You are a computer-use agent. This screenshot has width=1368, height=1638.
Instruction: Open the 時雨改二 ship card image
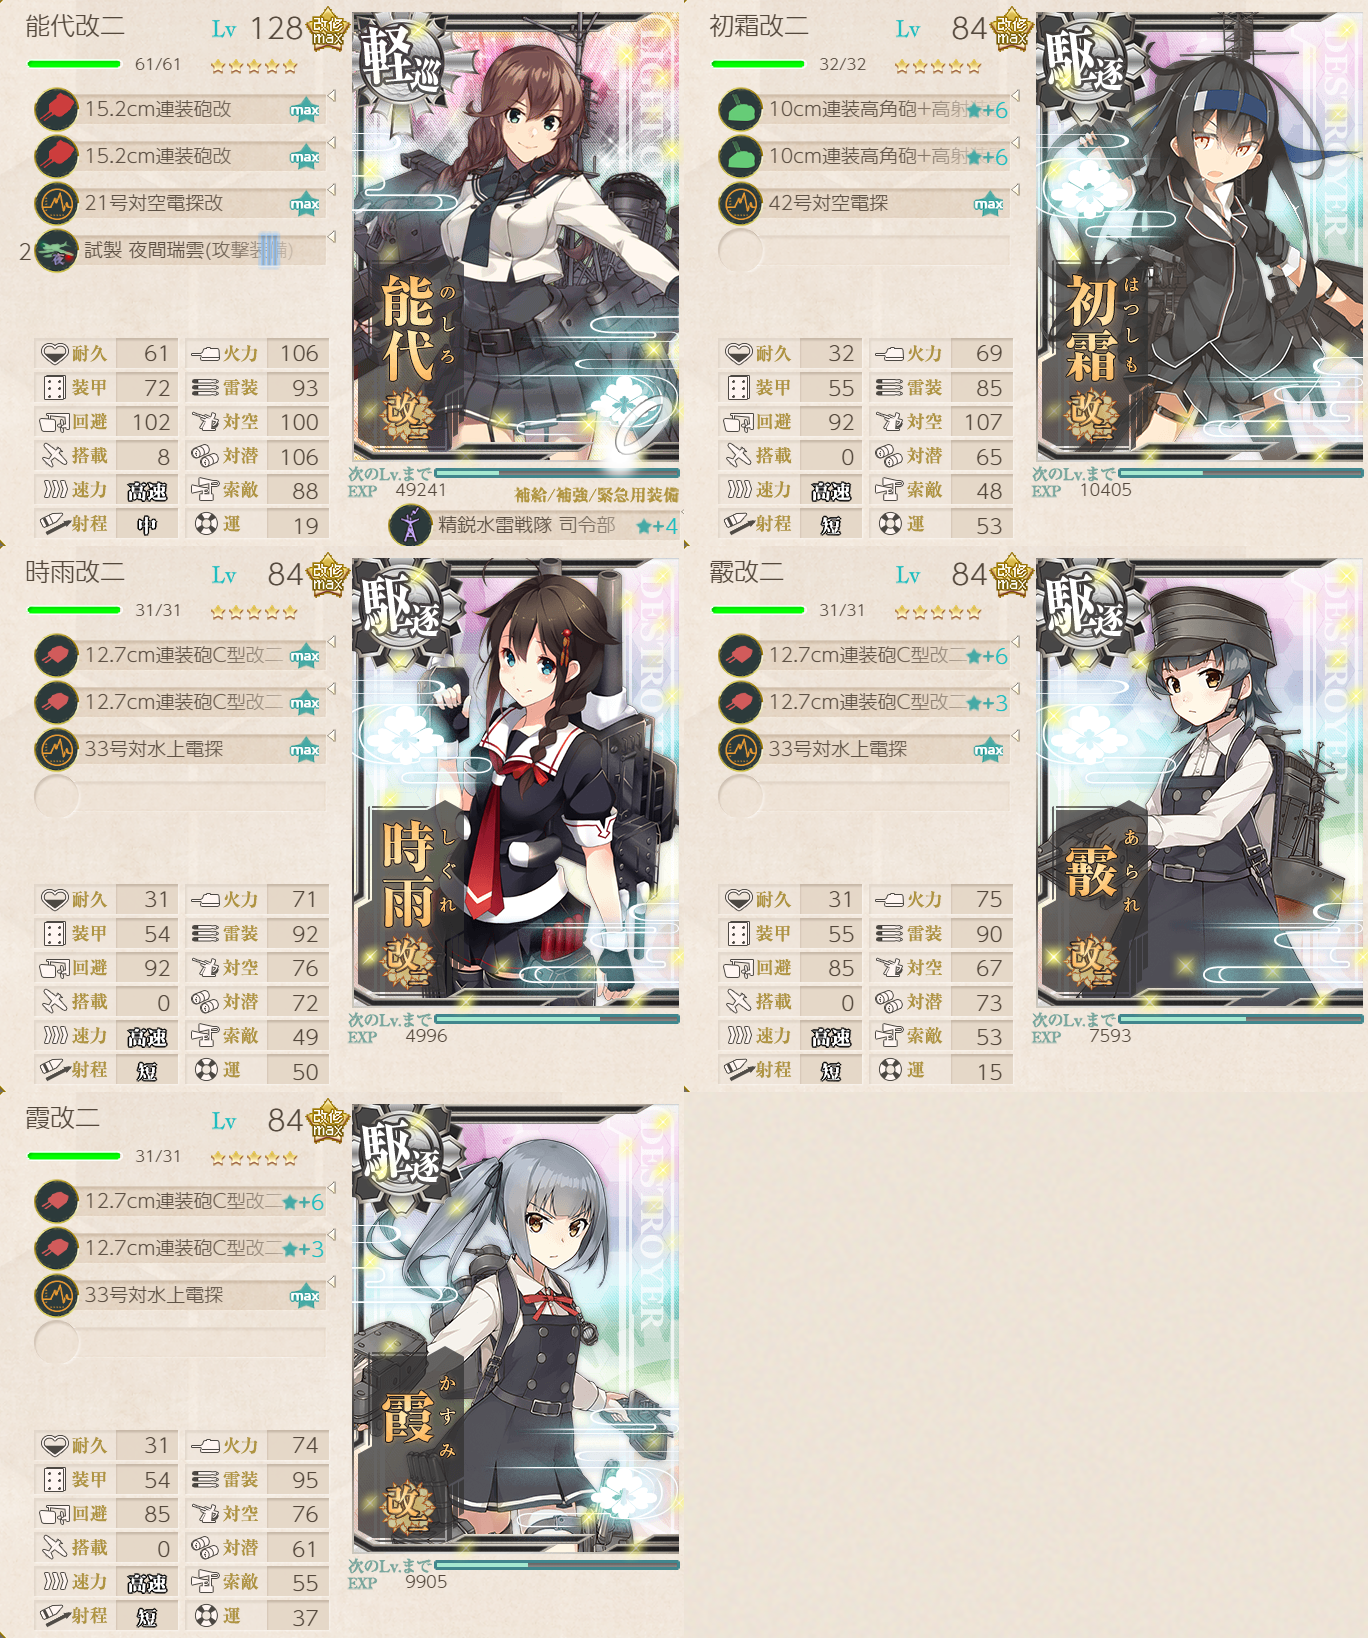pos(516,783)
